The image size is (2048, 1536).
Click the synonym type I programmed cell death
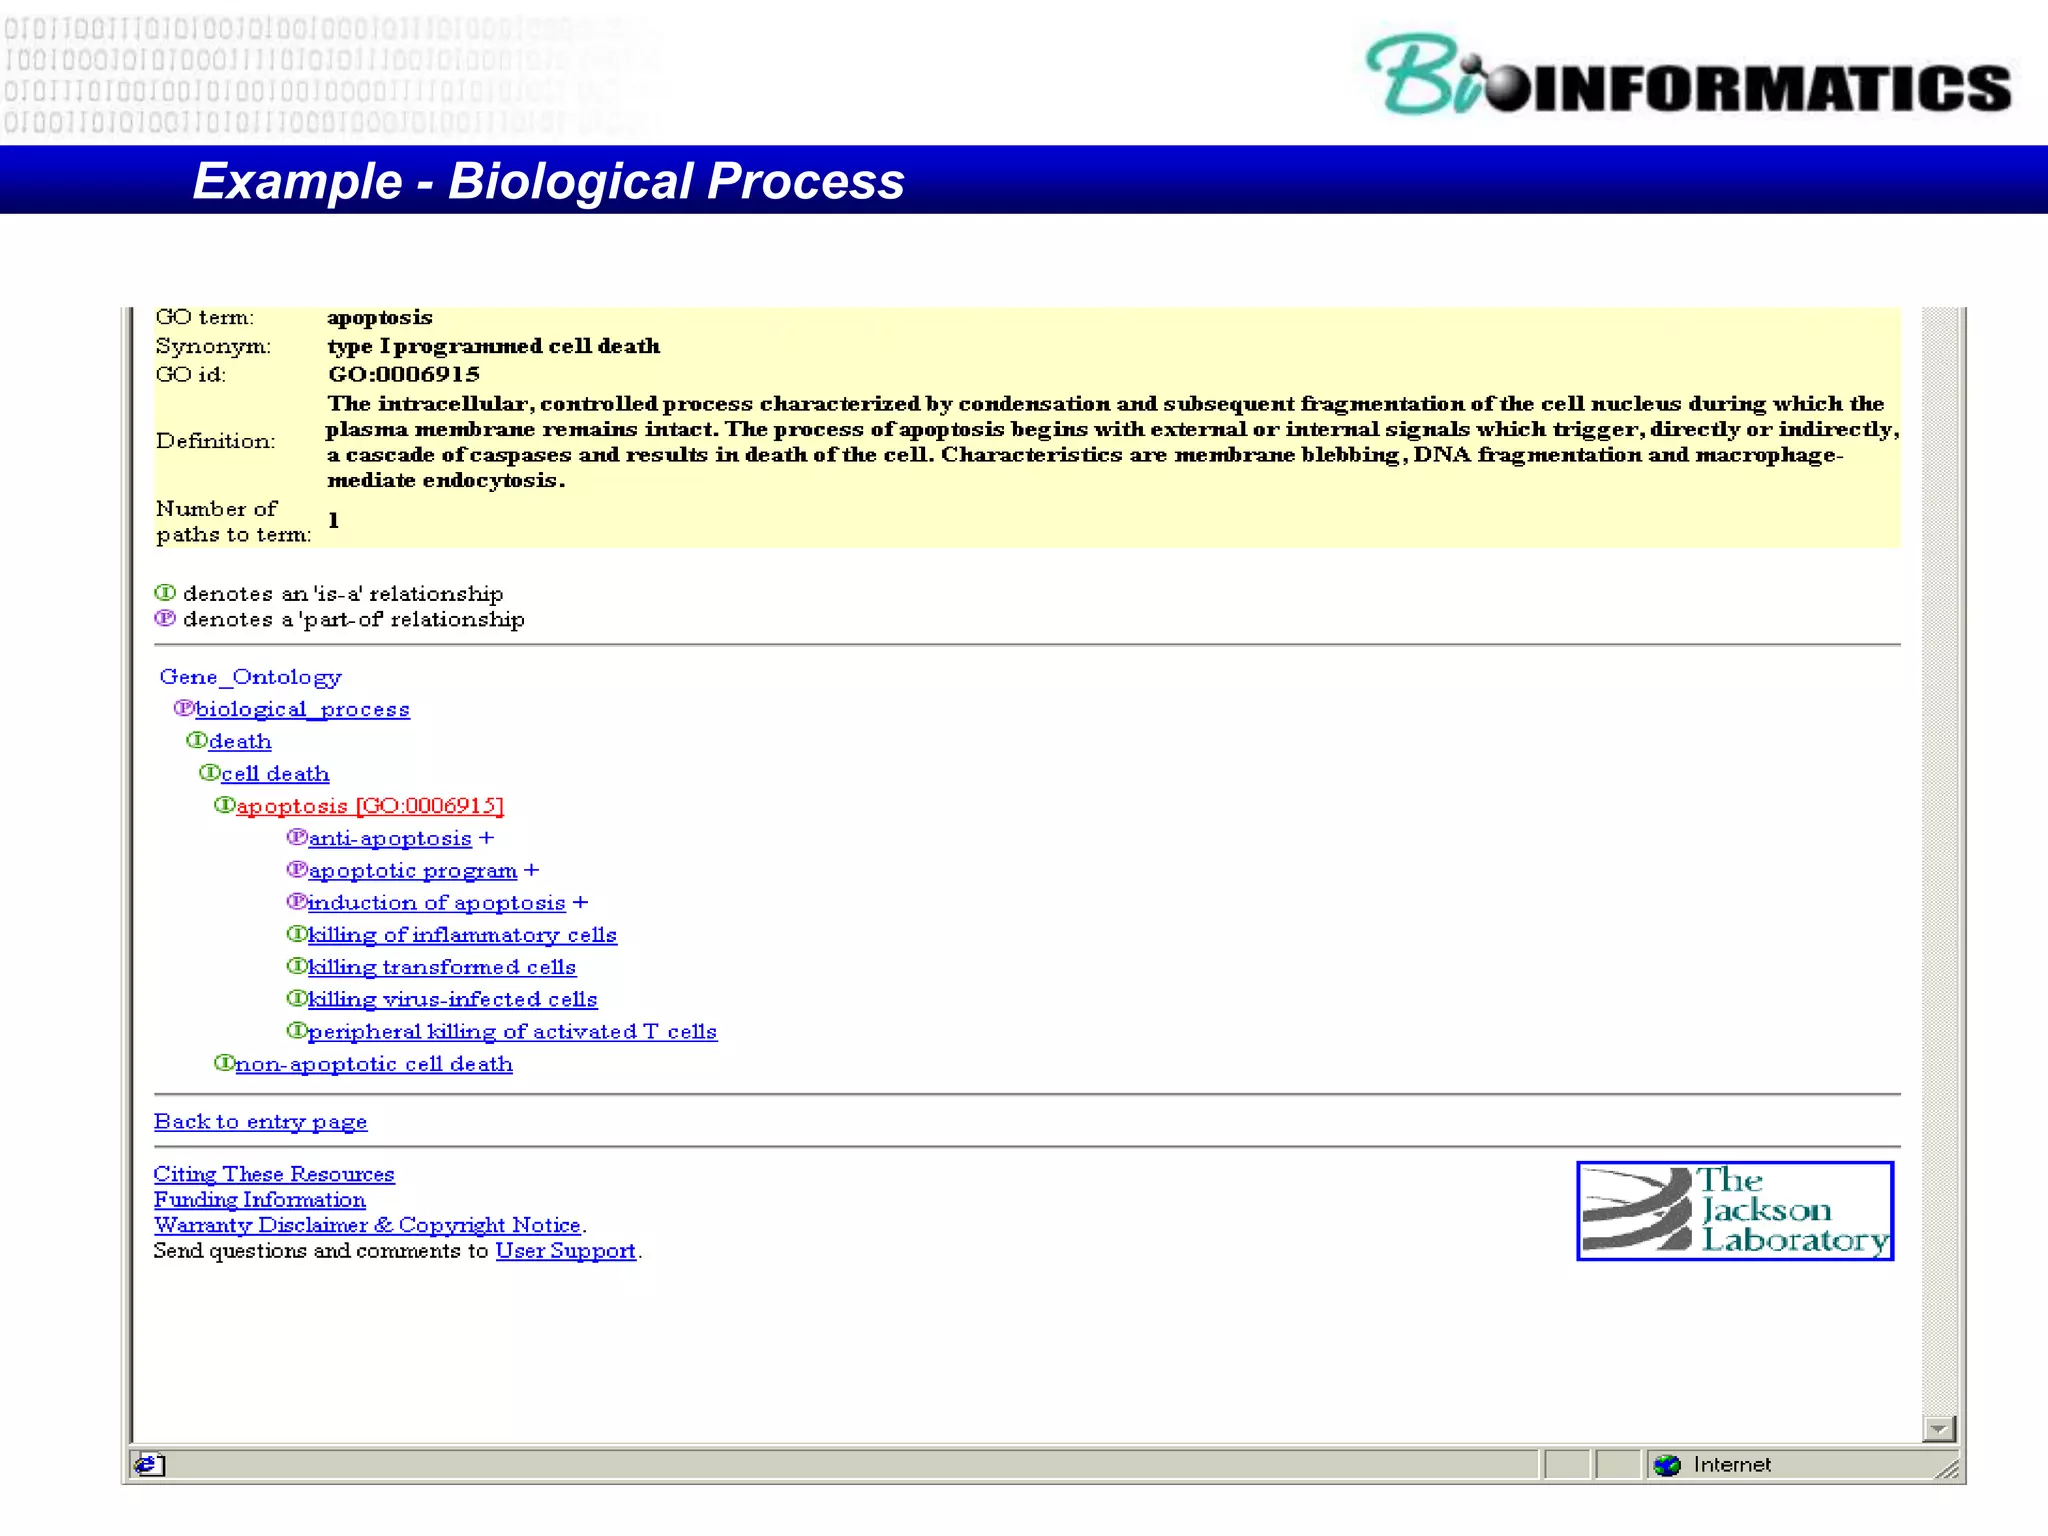[494, 346]
